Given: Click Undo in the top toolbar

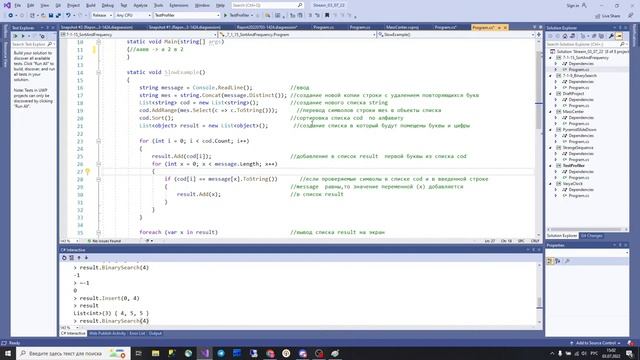Looking at the screenshot, I should point(68,16).
